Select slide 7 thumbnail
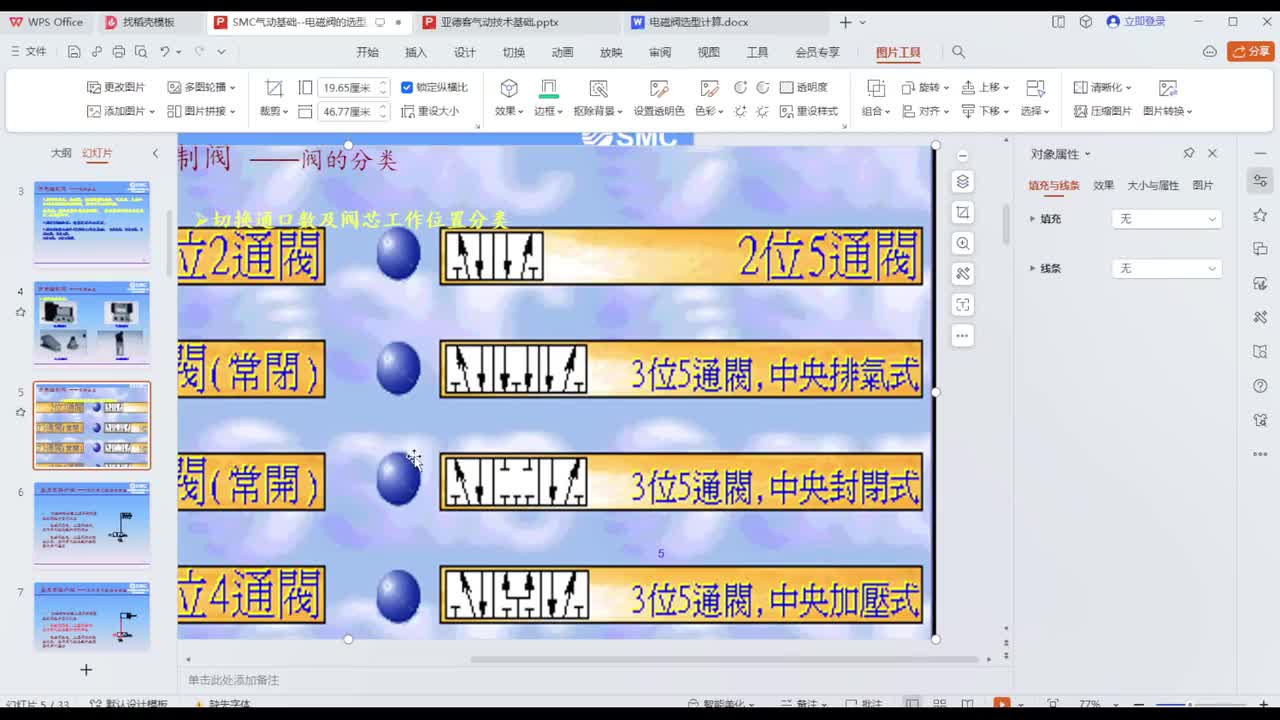 point(92,618)
